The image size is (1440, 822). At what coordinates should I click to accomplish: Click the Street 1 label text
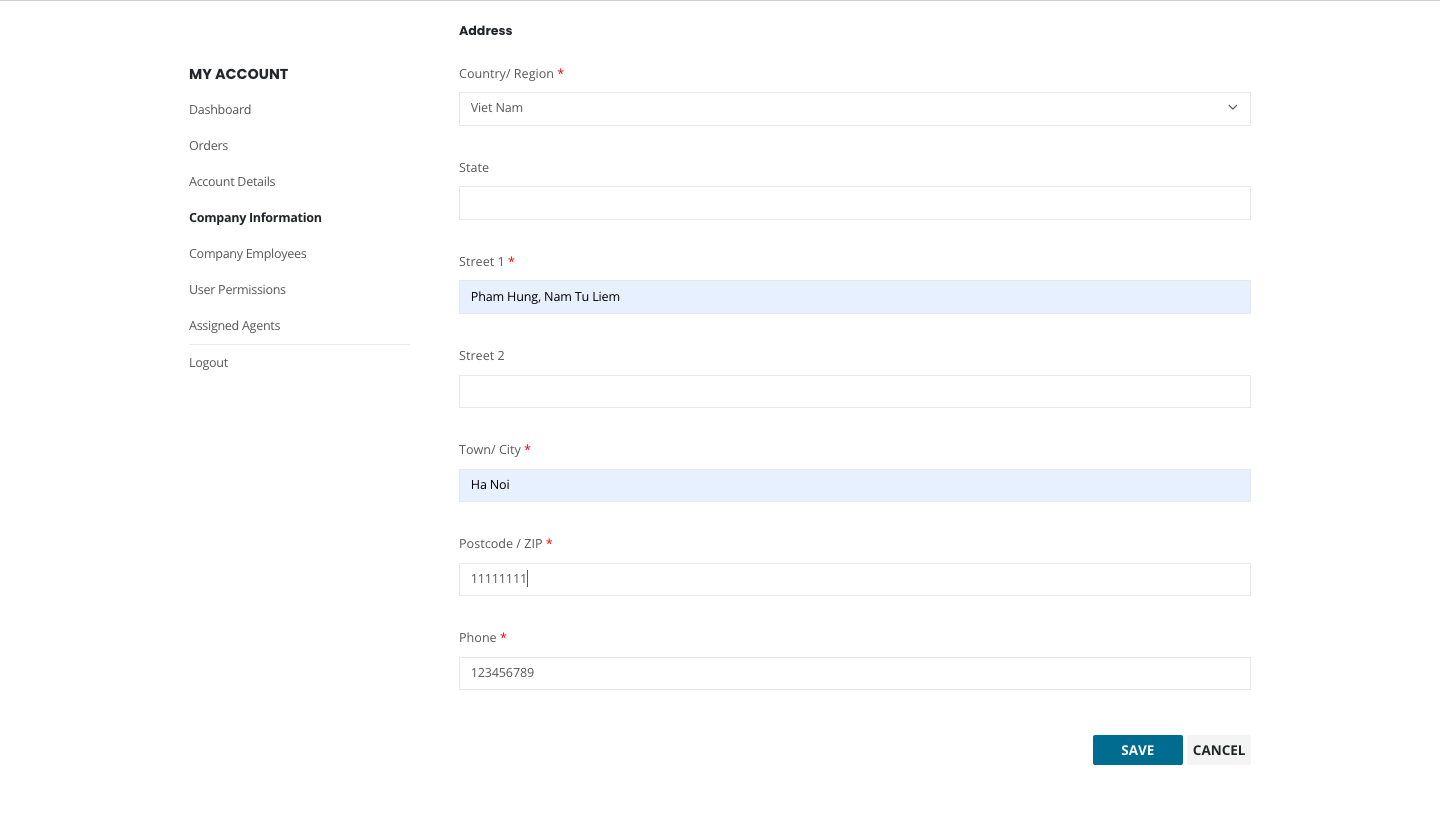click(x=481, y=262)
